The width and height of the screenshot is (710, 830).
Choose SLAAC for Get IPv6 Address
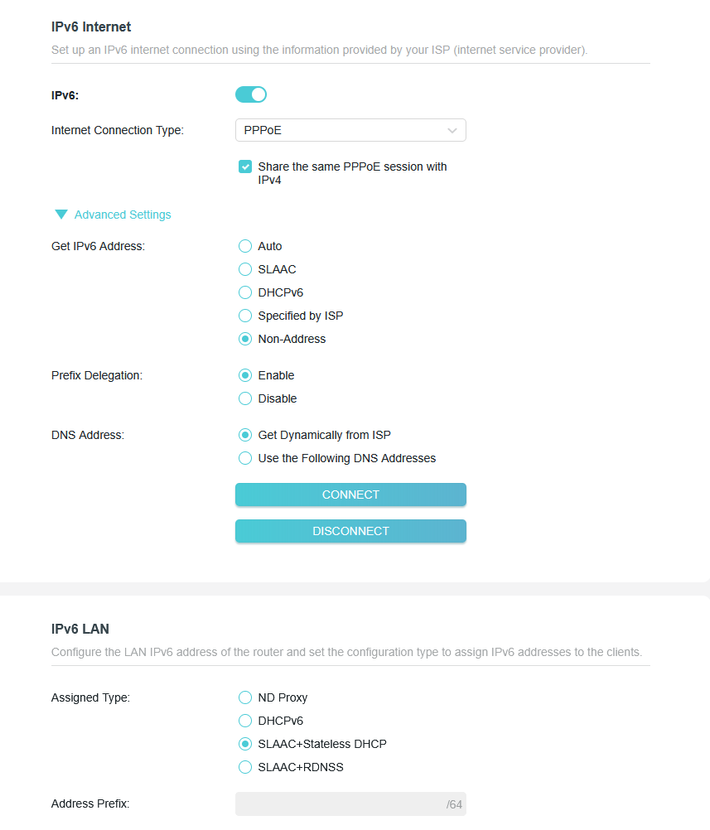245,269
